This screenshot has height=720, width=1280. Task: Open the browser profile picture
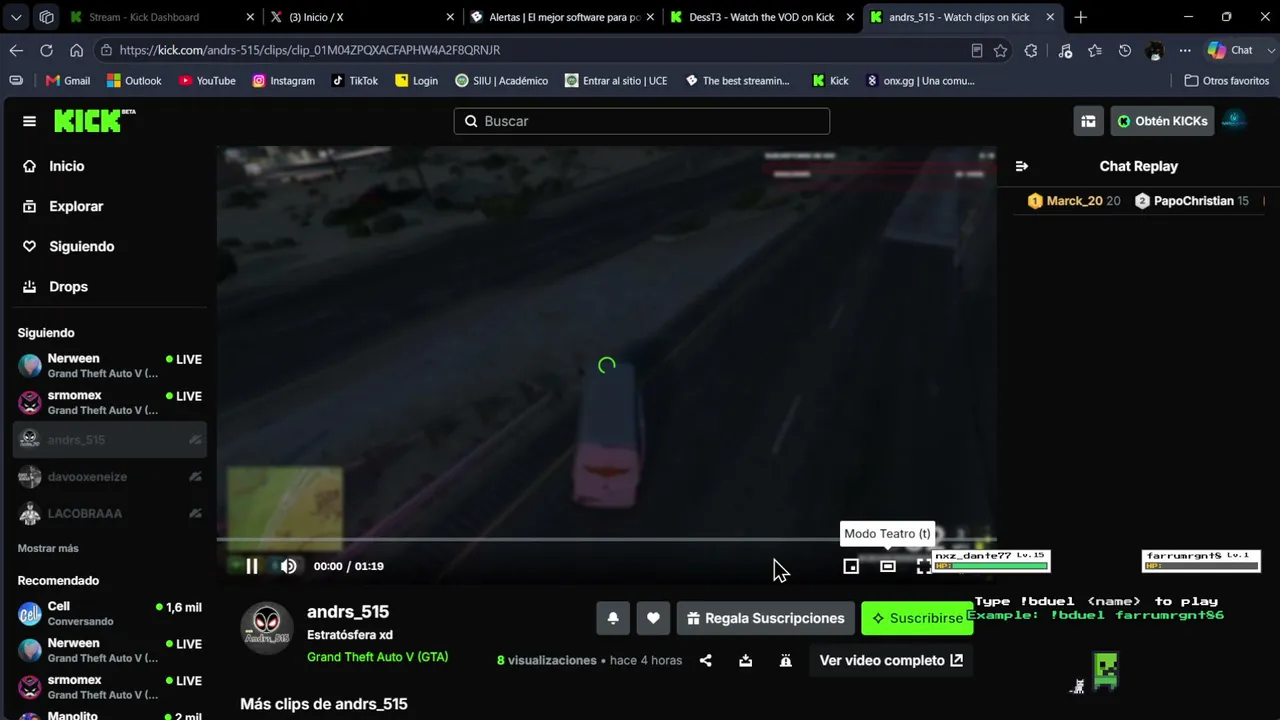tap(1155, 50)
